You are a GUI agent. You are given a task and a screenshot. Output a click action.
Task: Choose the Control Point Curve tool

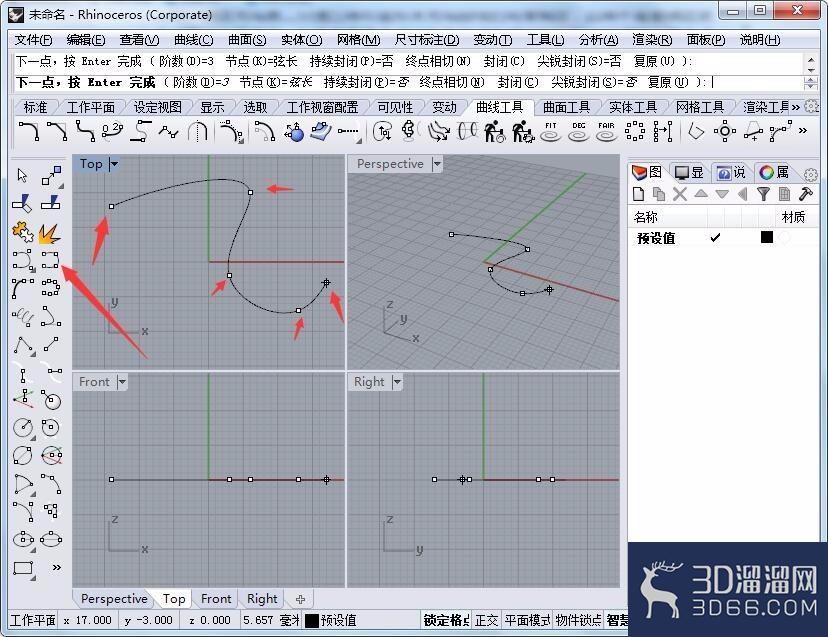coord(22,260)
